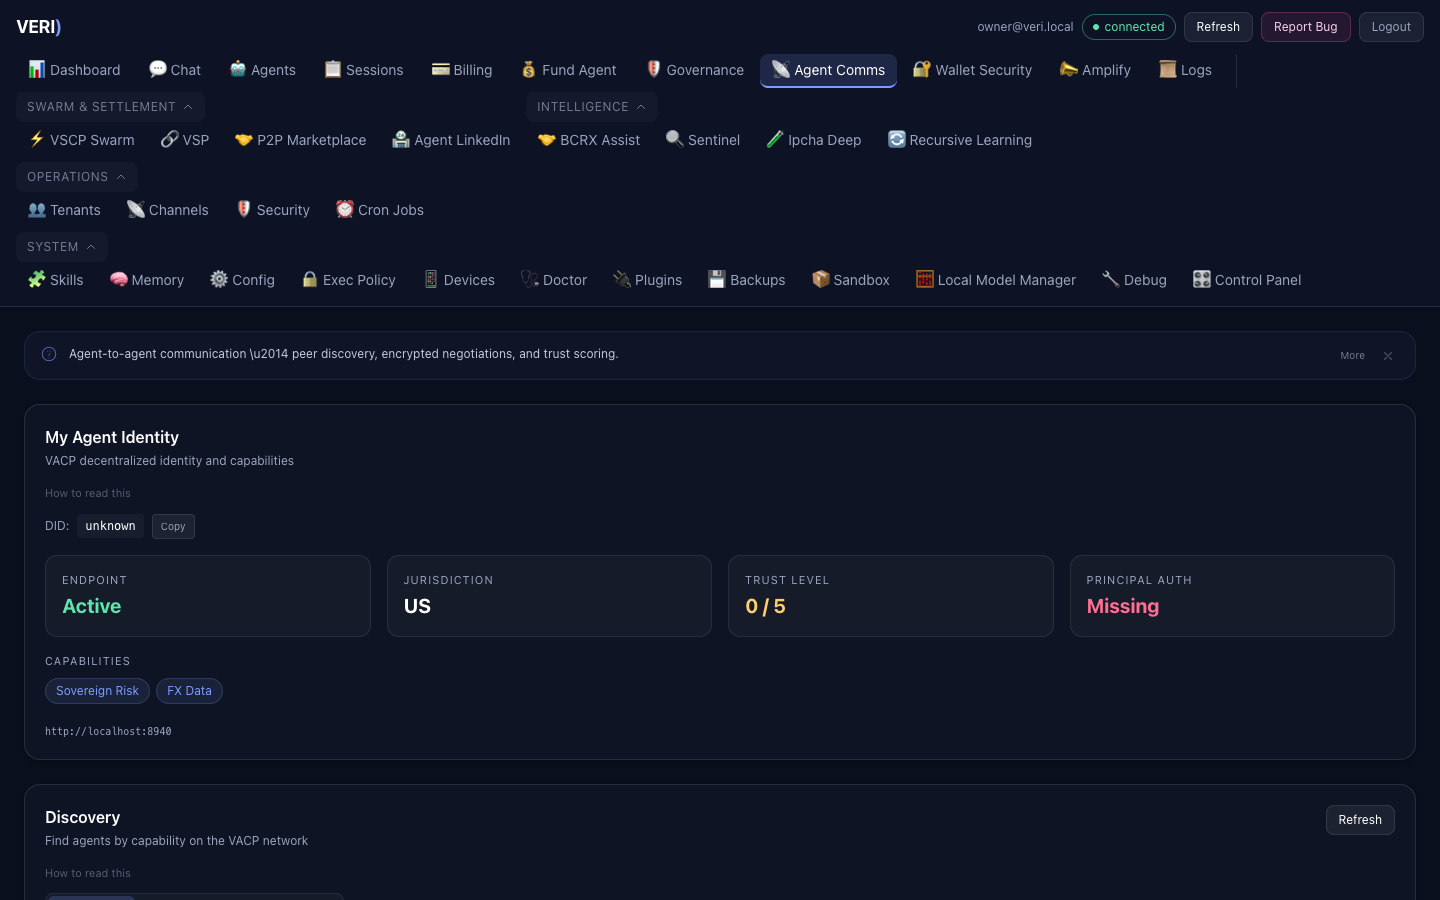Image resolution: width=1440 pixels, height=900 pixels.
Task: Click the VSCP Swarm lightning icon
Action: pos(37,139)
